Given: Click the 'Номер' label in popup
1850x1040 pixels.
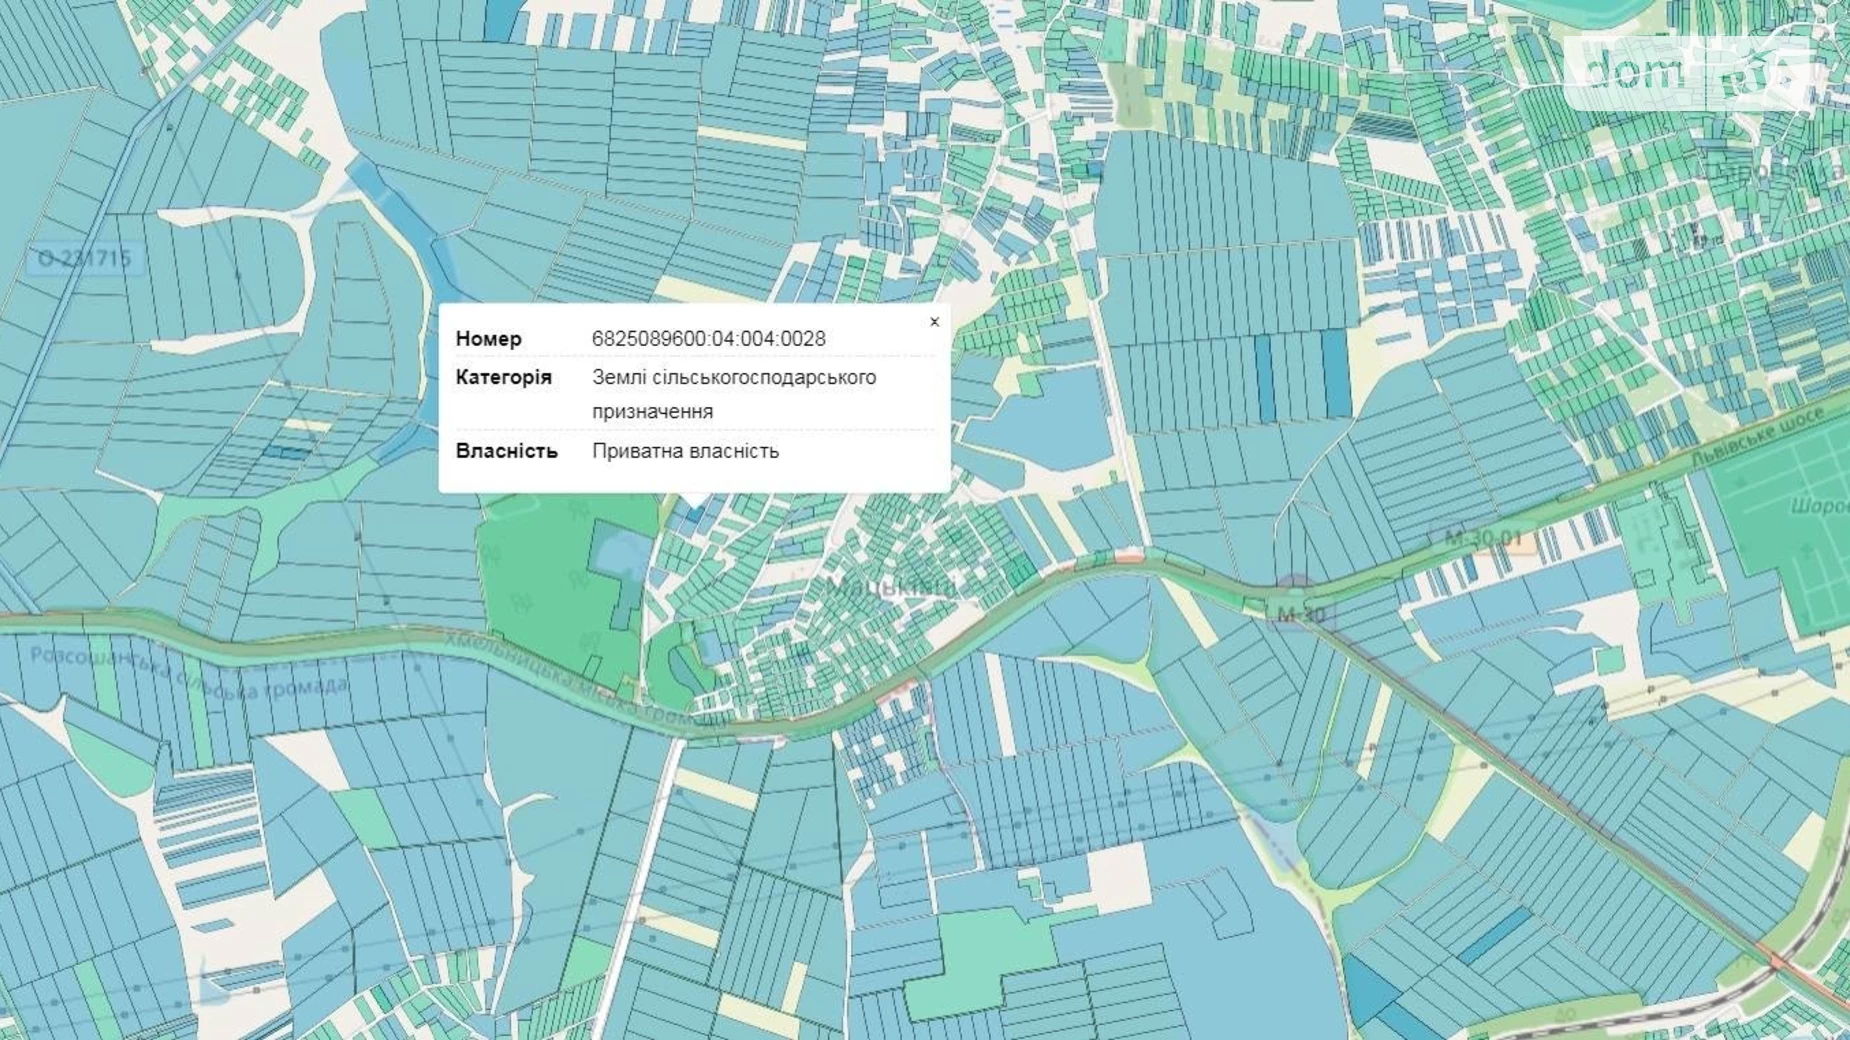Looking at the screenshot, I should [489, 339].
